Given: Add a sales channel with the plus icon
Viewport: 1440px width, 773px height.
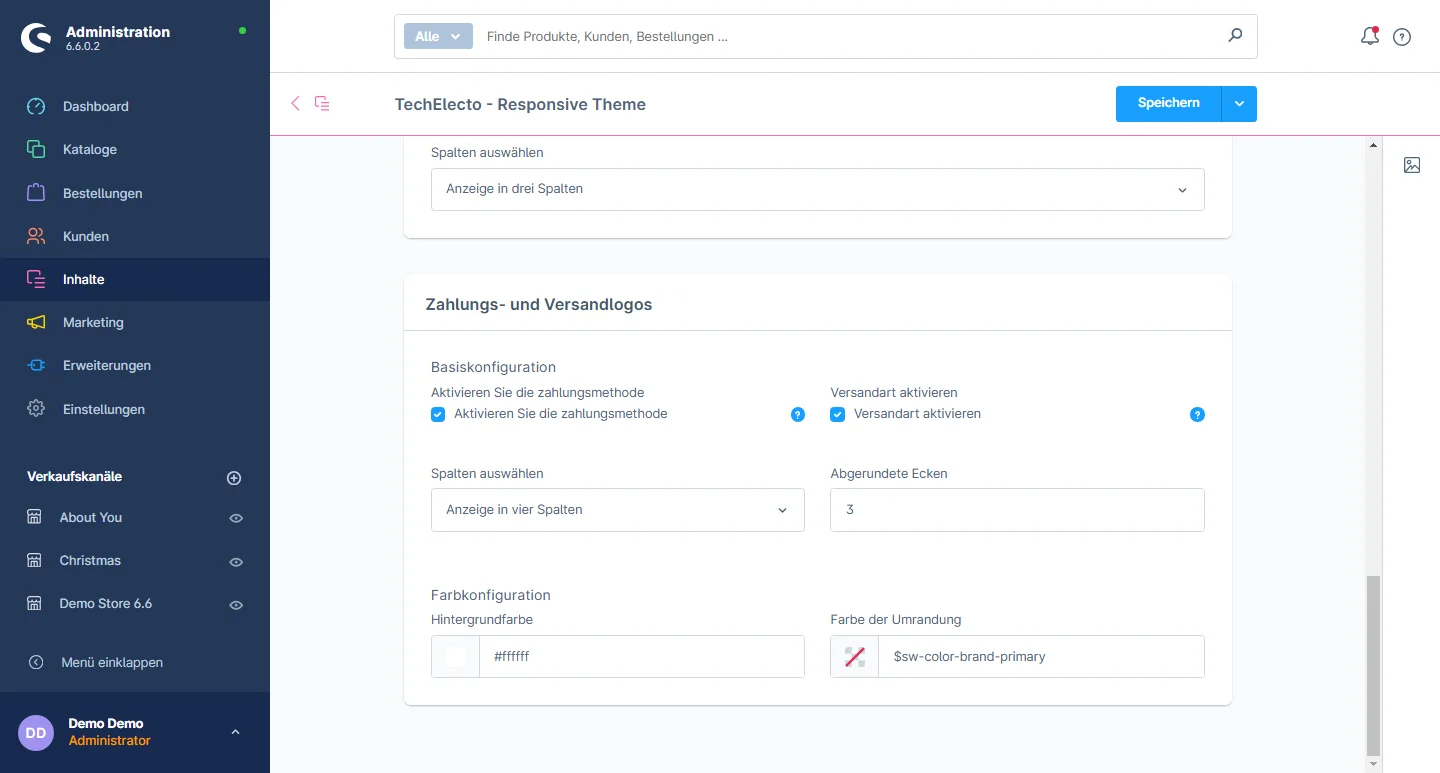Looking at the screenshot, I should [234, 478].
